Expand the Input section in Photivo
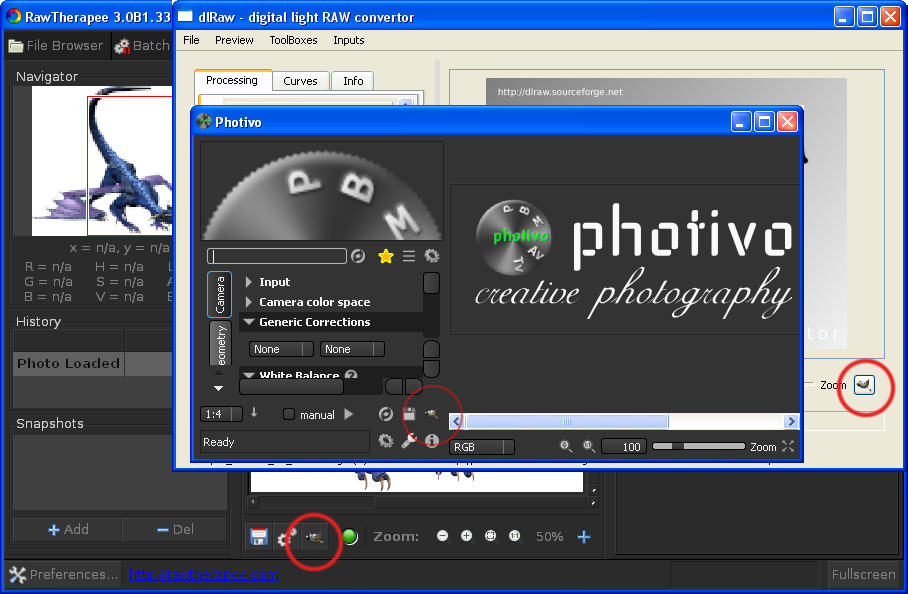 [248, 282]
